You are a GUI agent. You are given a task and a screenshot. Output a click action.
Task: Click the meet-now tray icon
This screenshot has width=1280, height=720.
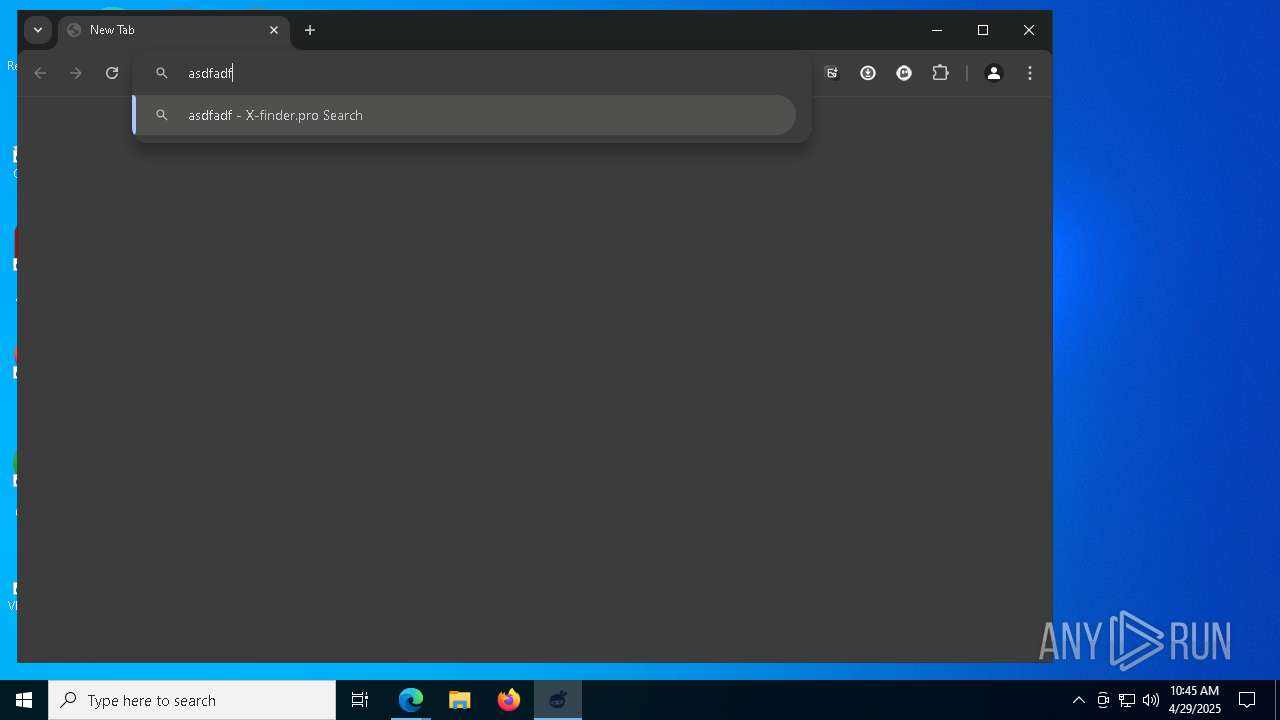(1103, 700)
